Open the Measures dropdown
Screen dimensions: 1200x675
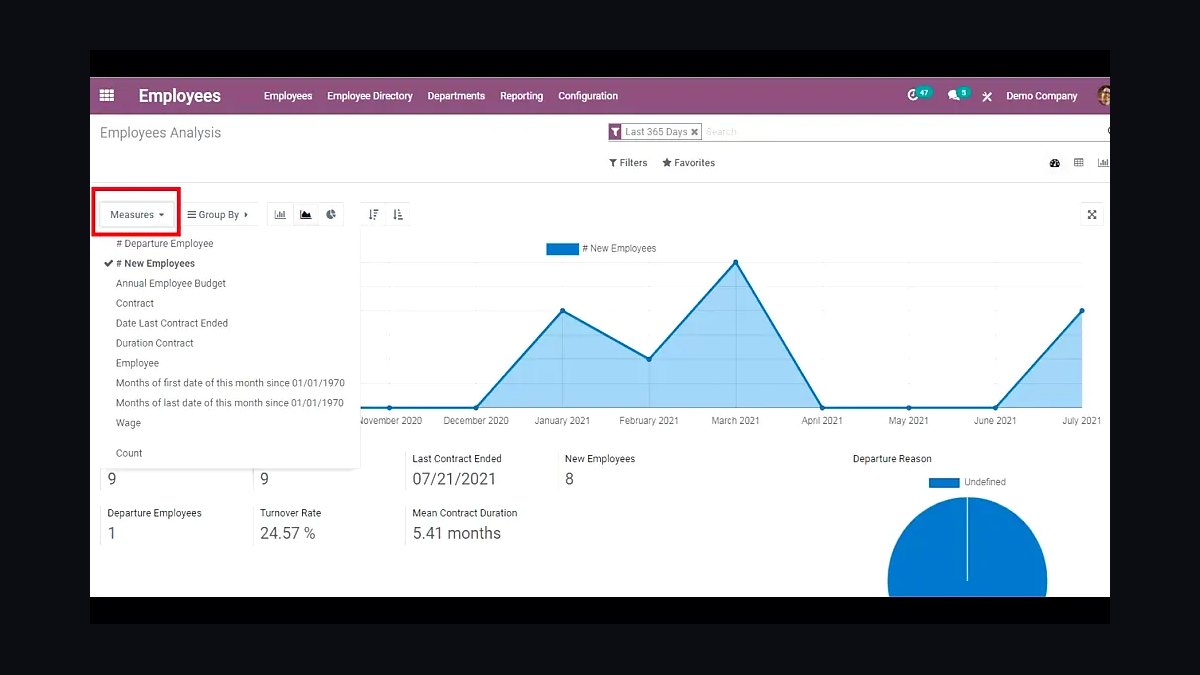[x=137, y=215]
